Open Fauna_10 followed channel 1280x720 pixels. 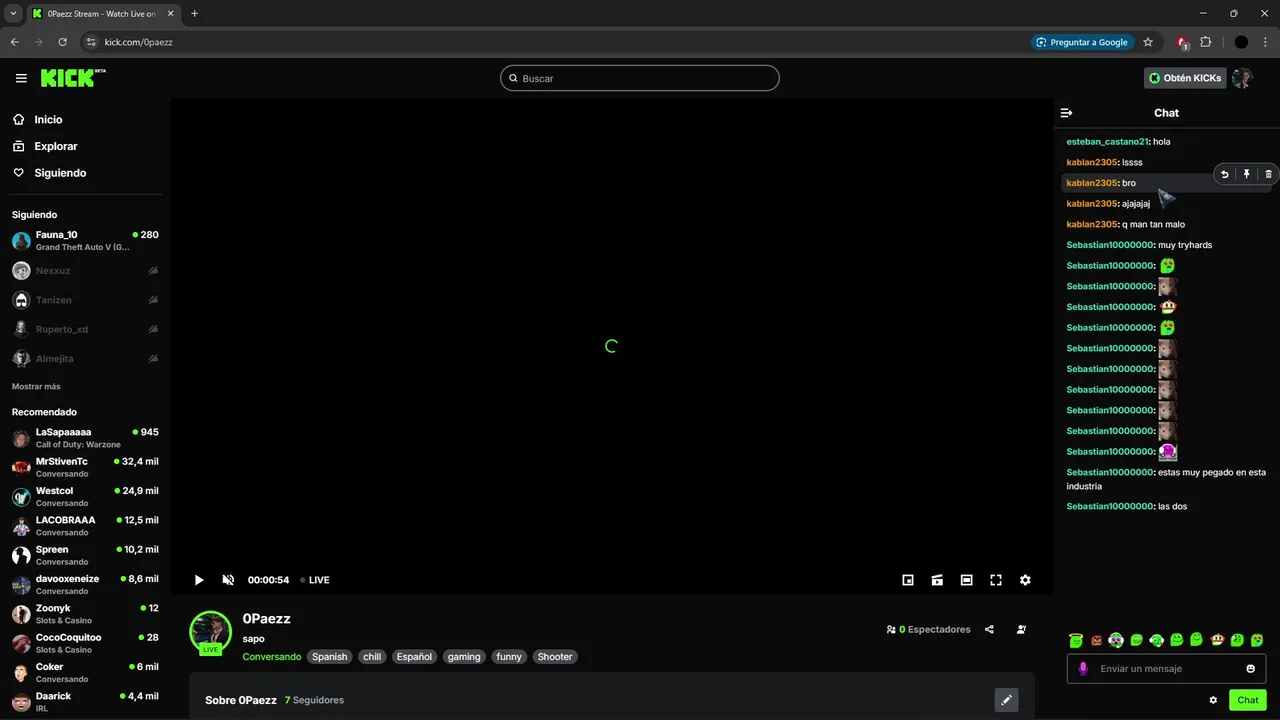85,241
